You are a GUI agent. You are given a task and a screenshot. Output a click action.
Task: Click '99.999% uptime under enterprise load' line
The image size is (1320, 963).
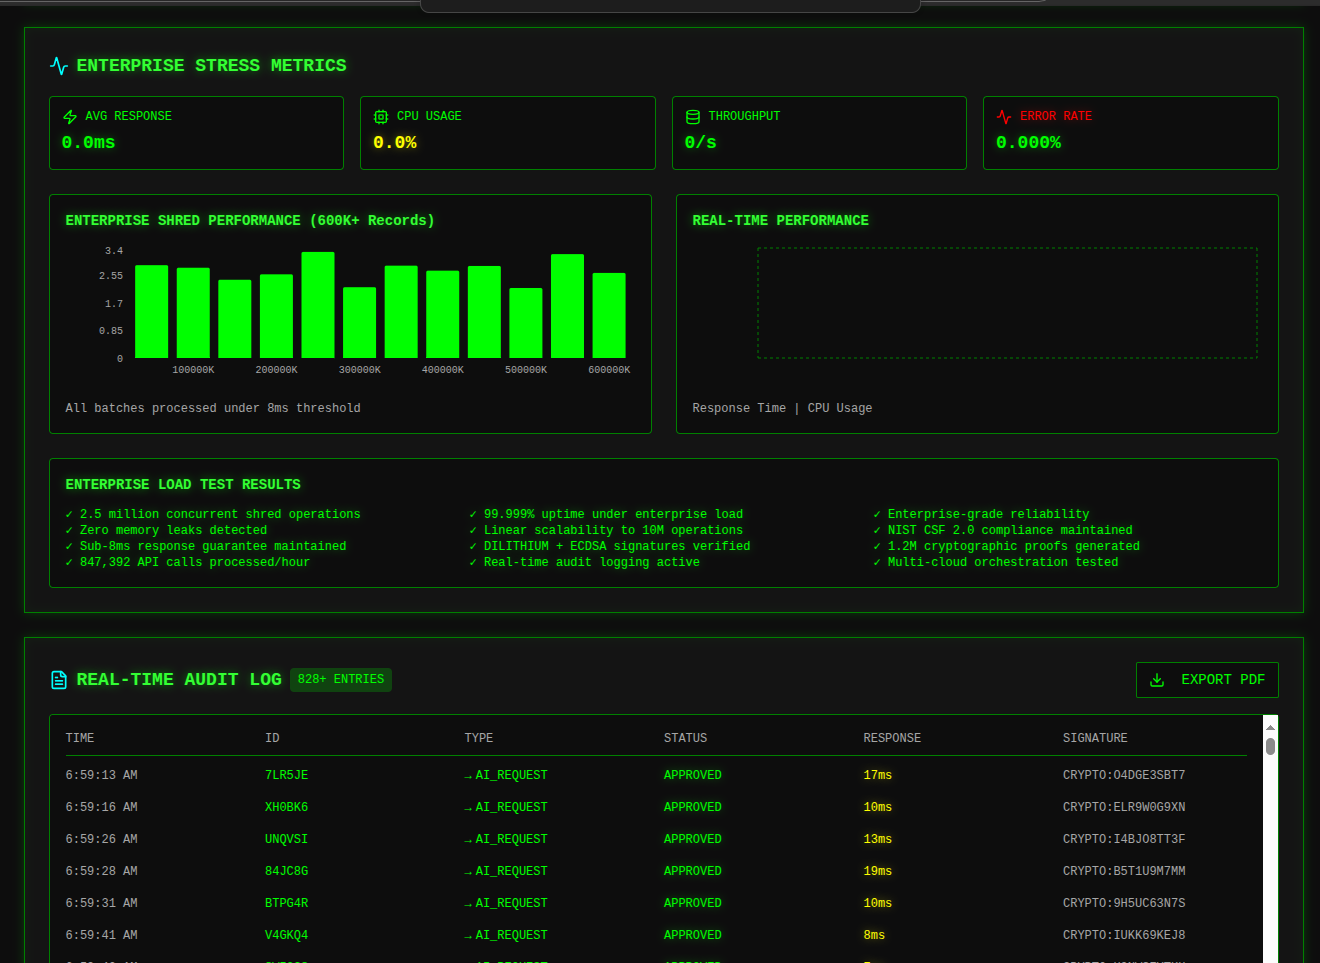[607, 514]
